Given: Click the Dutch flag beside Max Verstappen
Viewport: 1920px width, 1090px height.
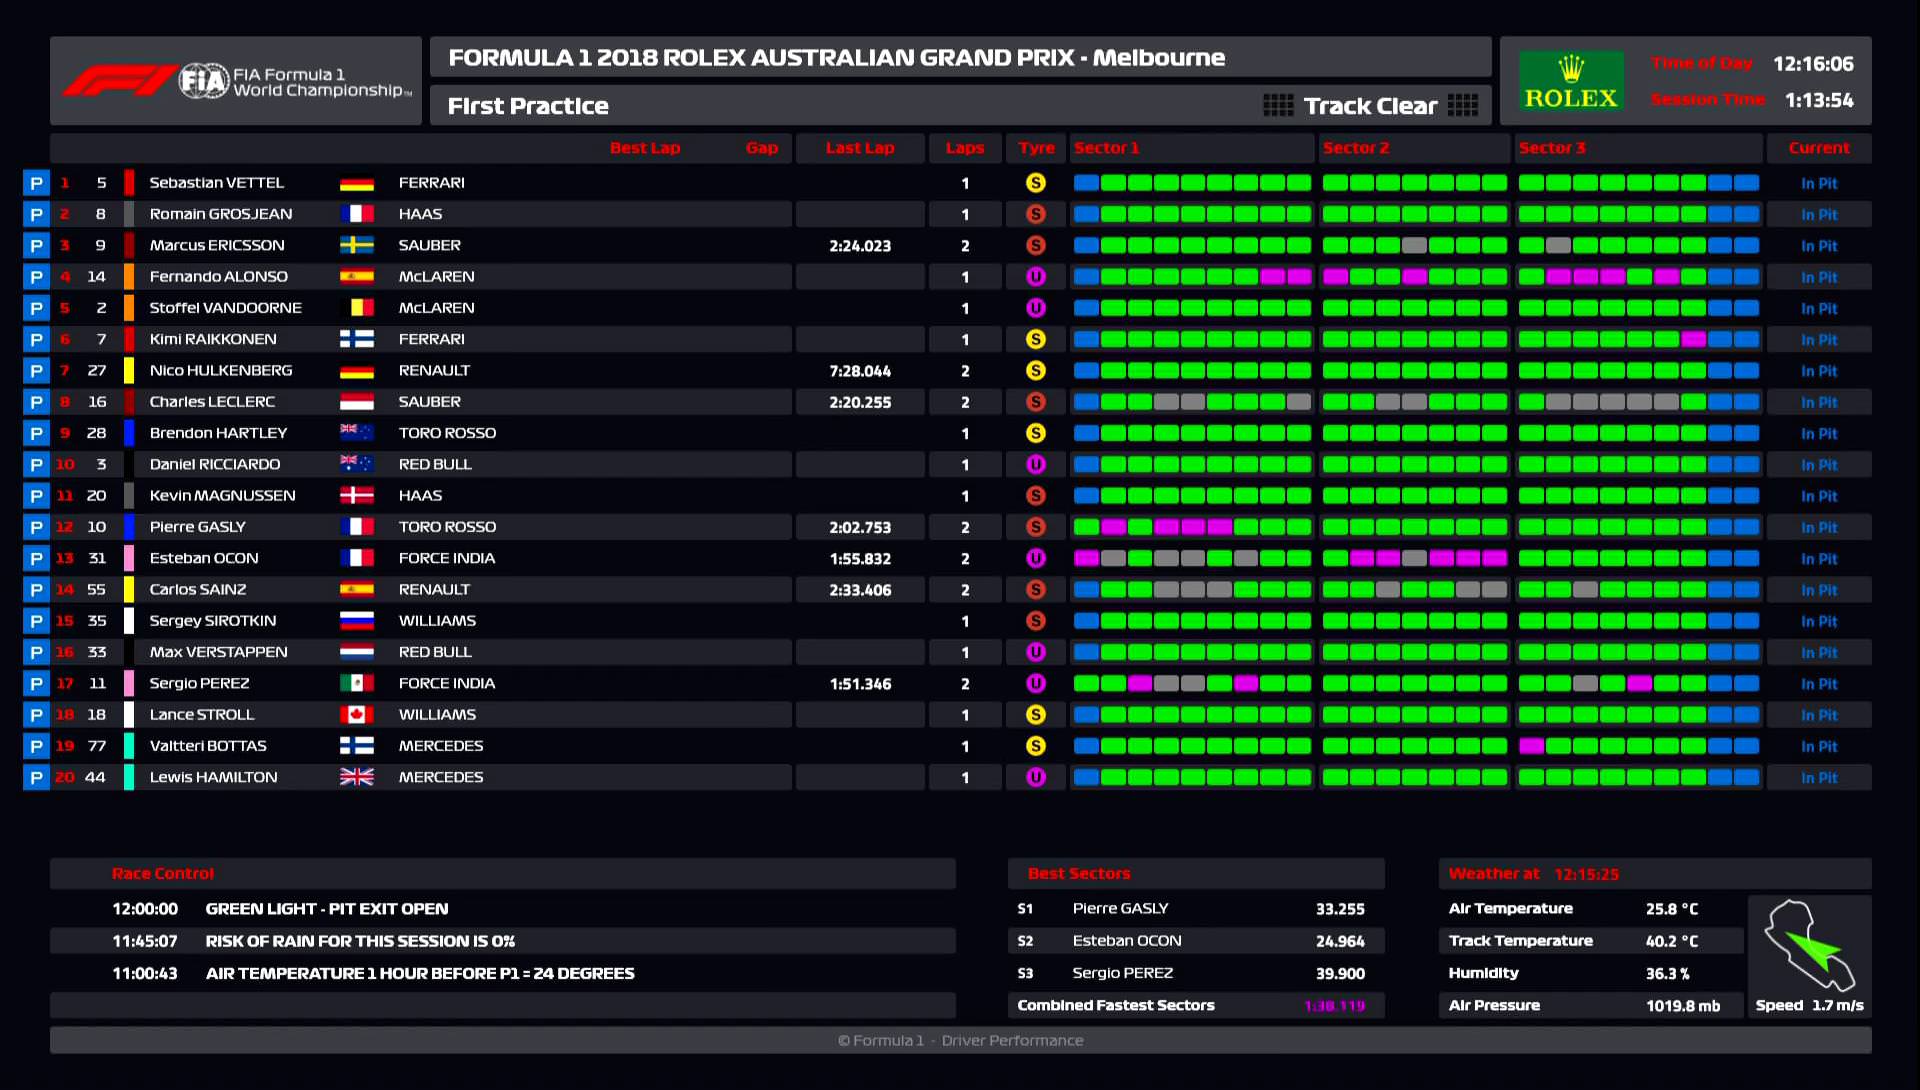Looking at the screenshot, I should (x=357, y=652).
